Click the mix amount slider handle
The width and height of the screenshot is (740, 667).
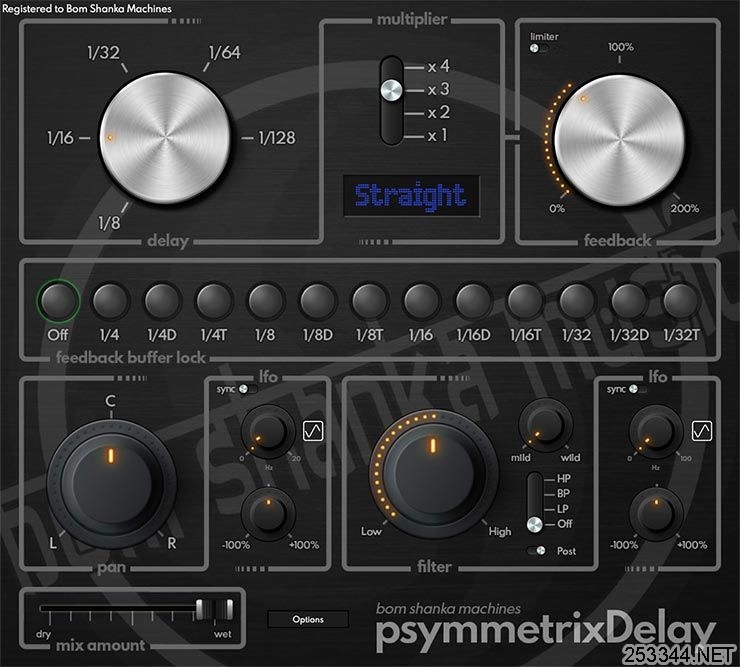pos(214,609)
